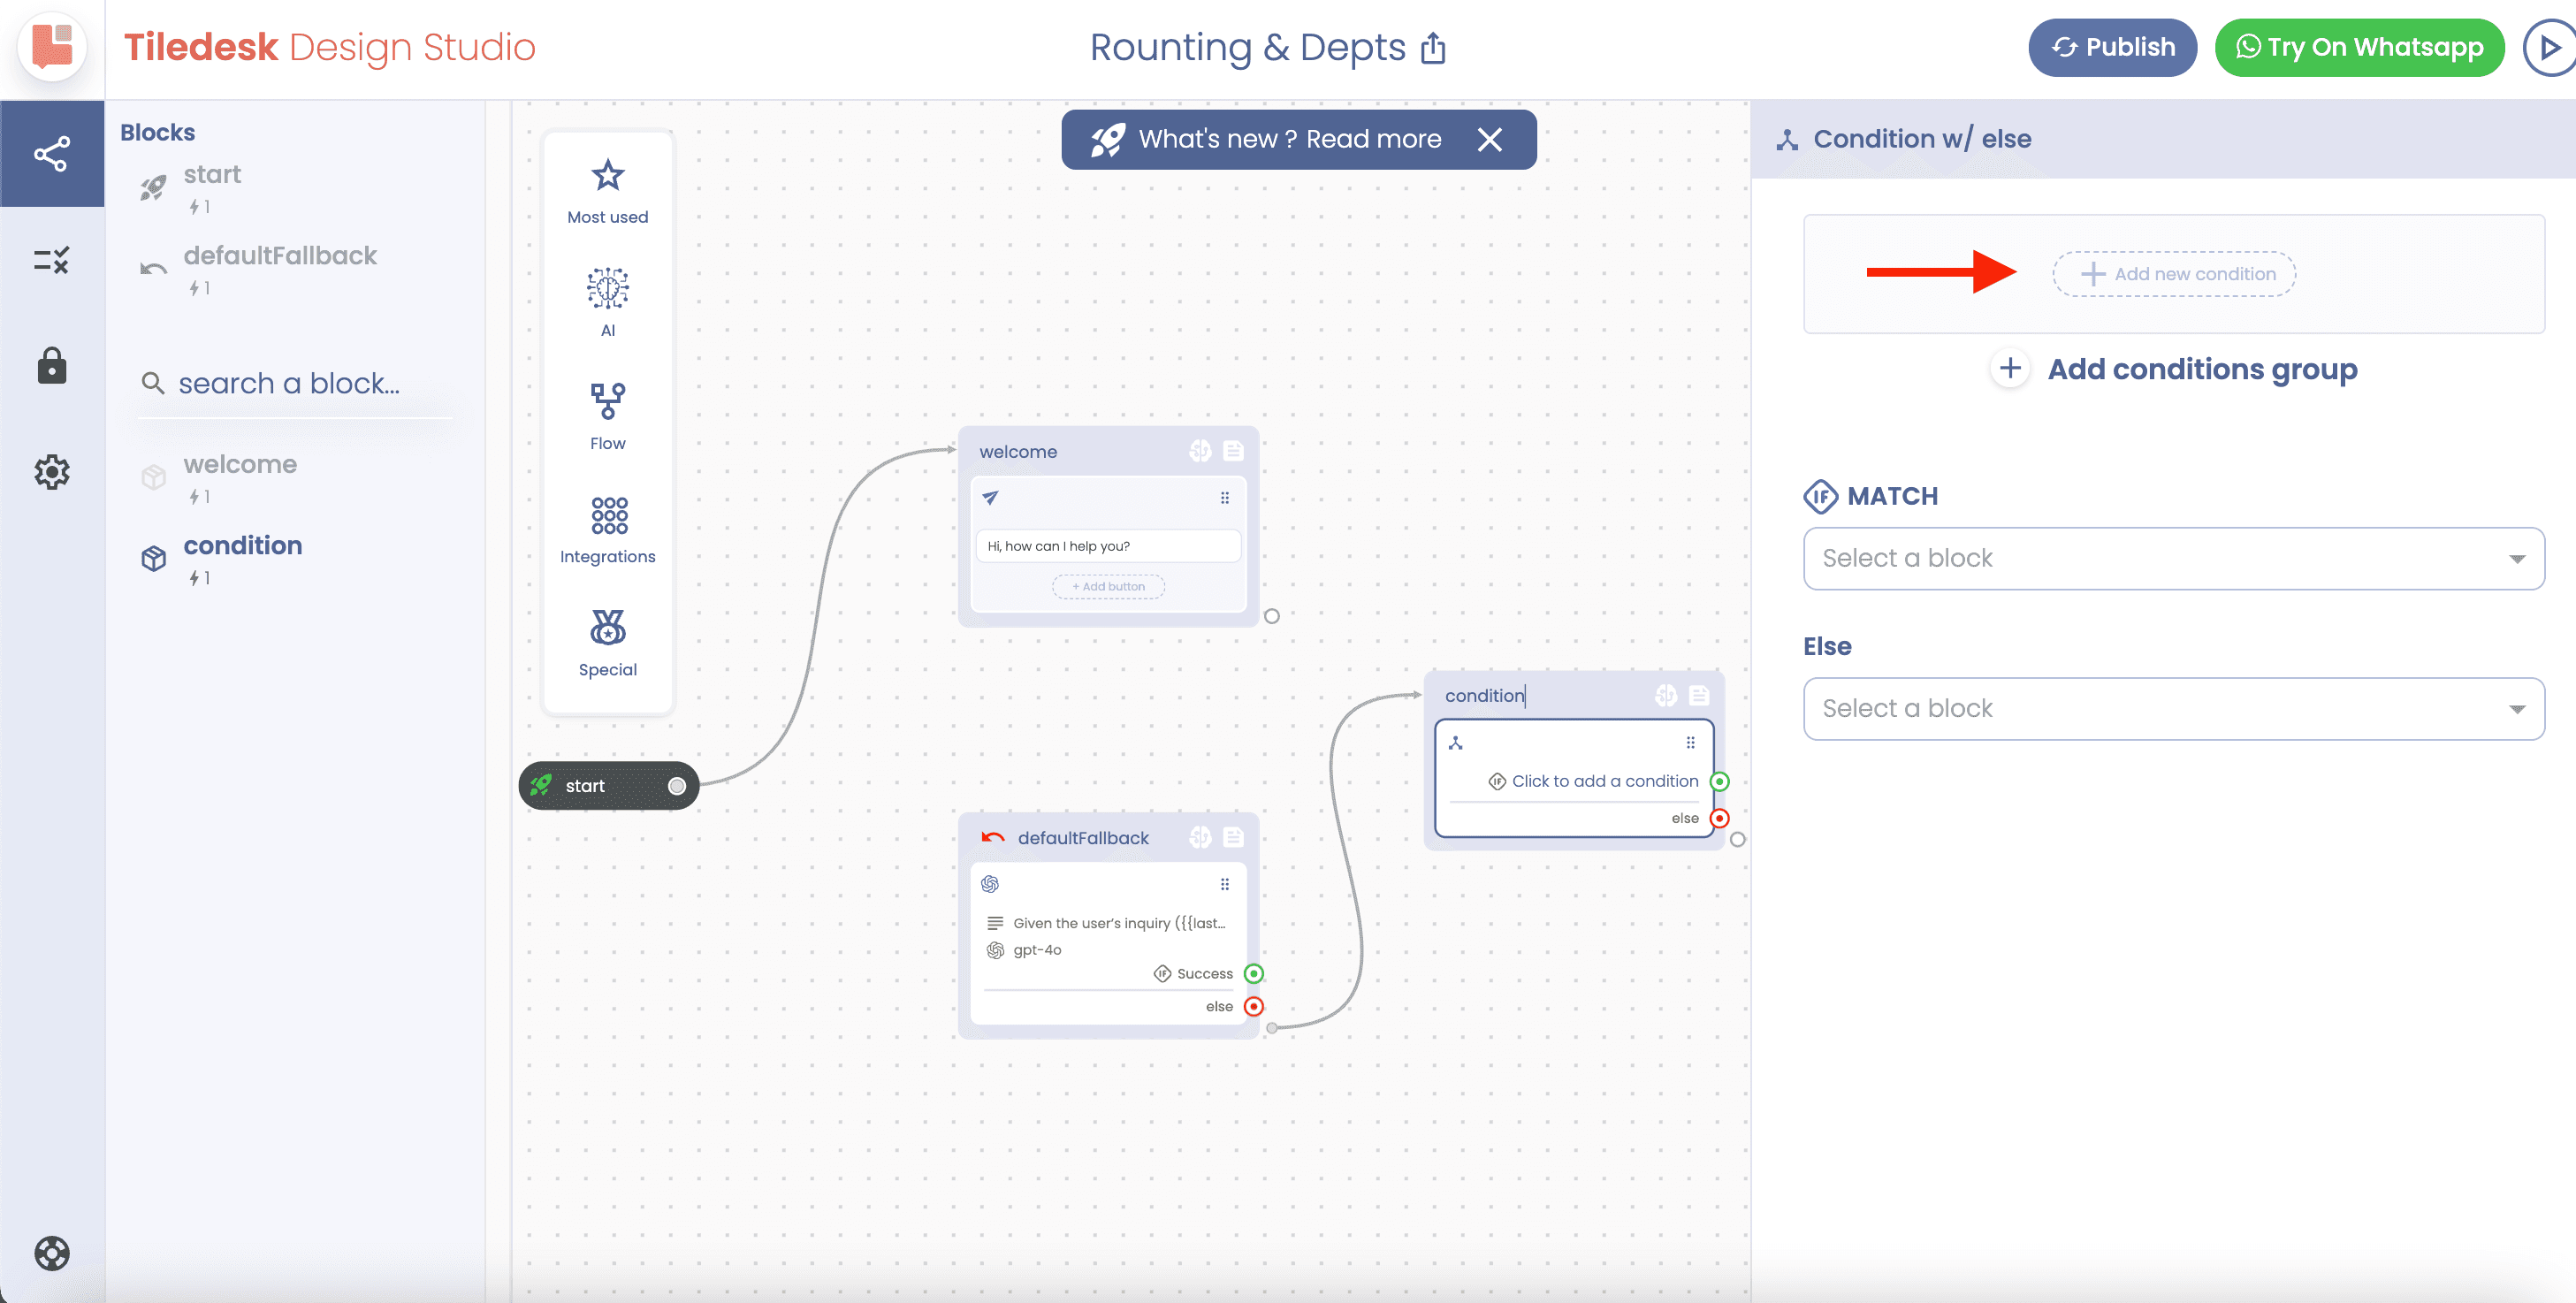This screenshot has width=2576, height=1303.
Task: Click the Tiledesk logo icon
Action: 52,46
